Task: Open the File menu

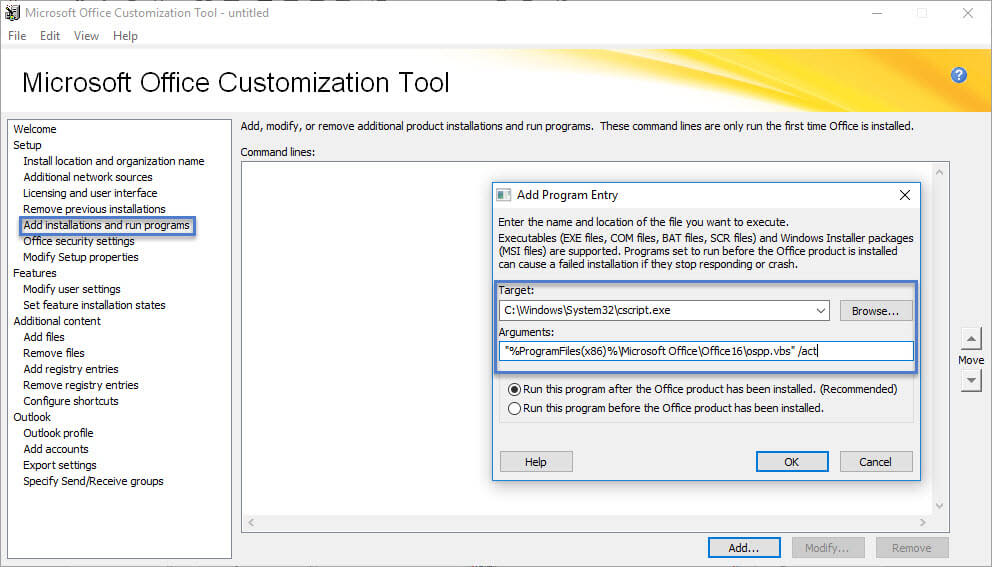Action: click(17, 36)
